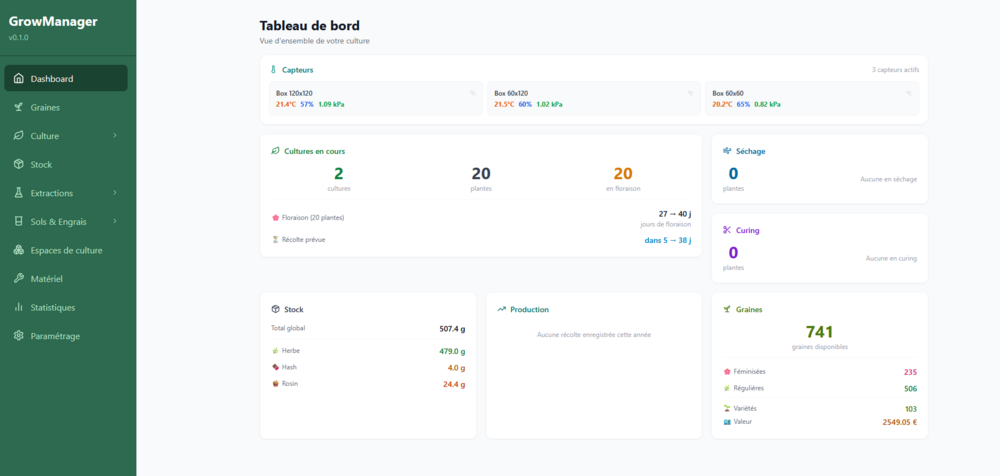Click the Graines sprout icon in the sidebar

[x=18, y=107]
